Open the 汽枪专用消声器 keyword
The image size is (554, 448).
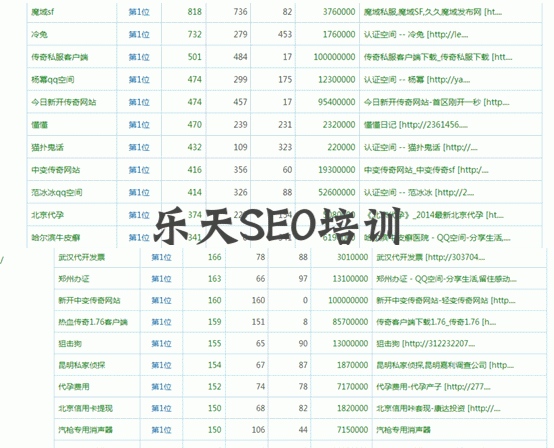(x=86, y=430)
